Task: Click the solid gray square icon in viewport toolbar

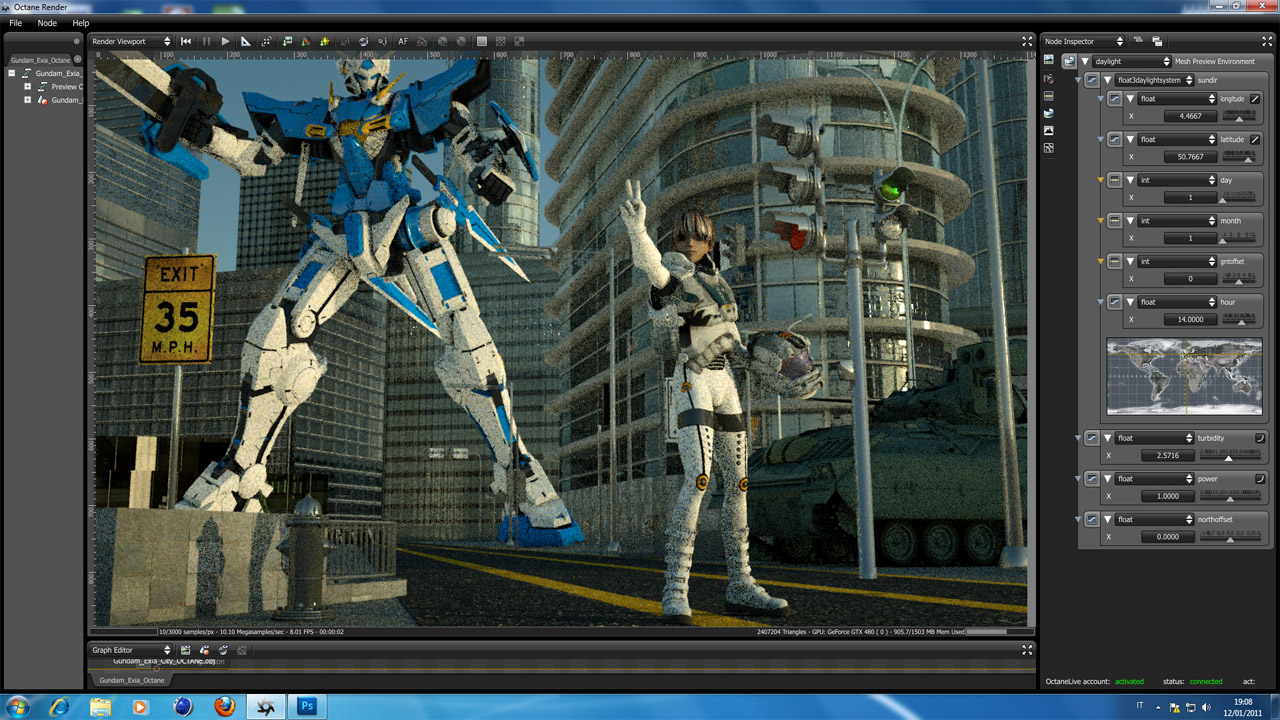Action: coord(482,41)
